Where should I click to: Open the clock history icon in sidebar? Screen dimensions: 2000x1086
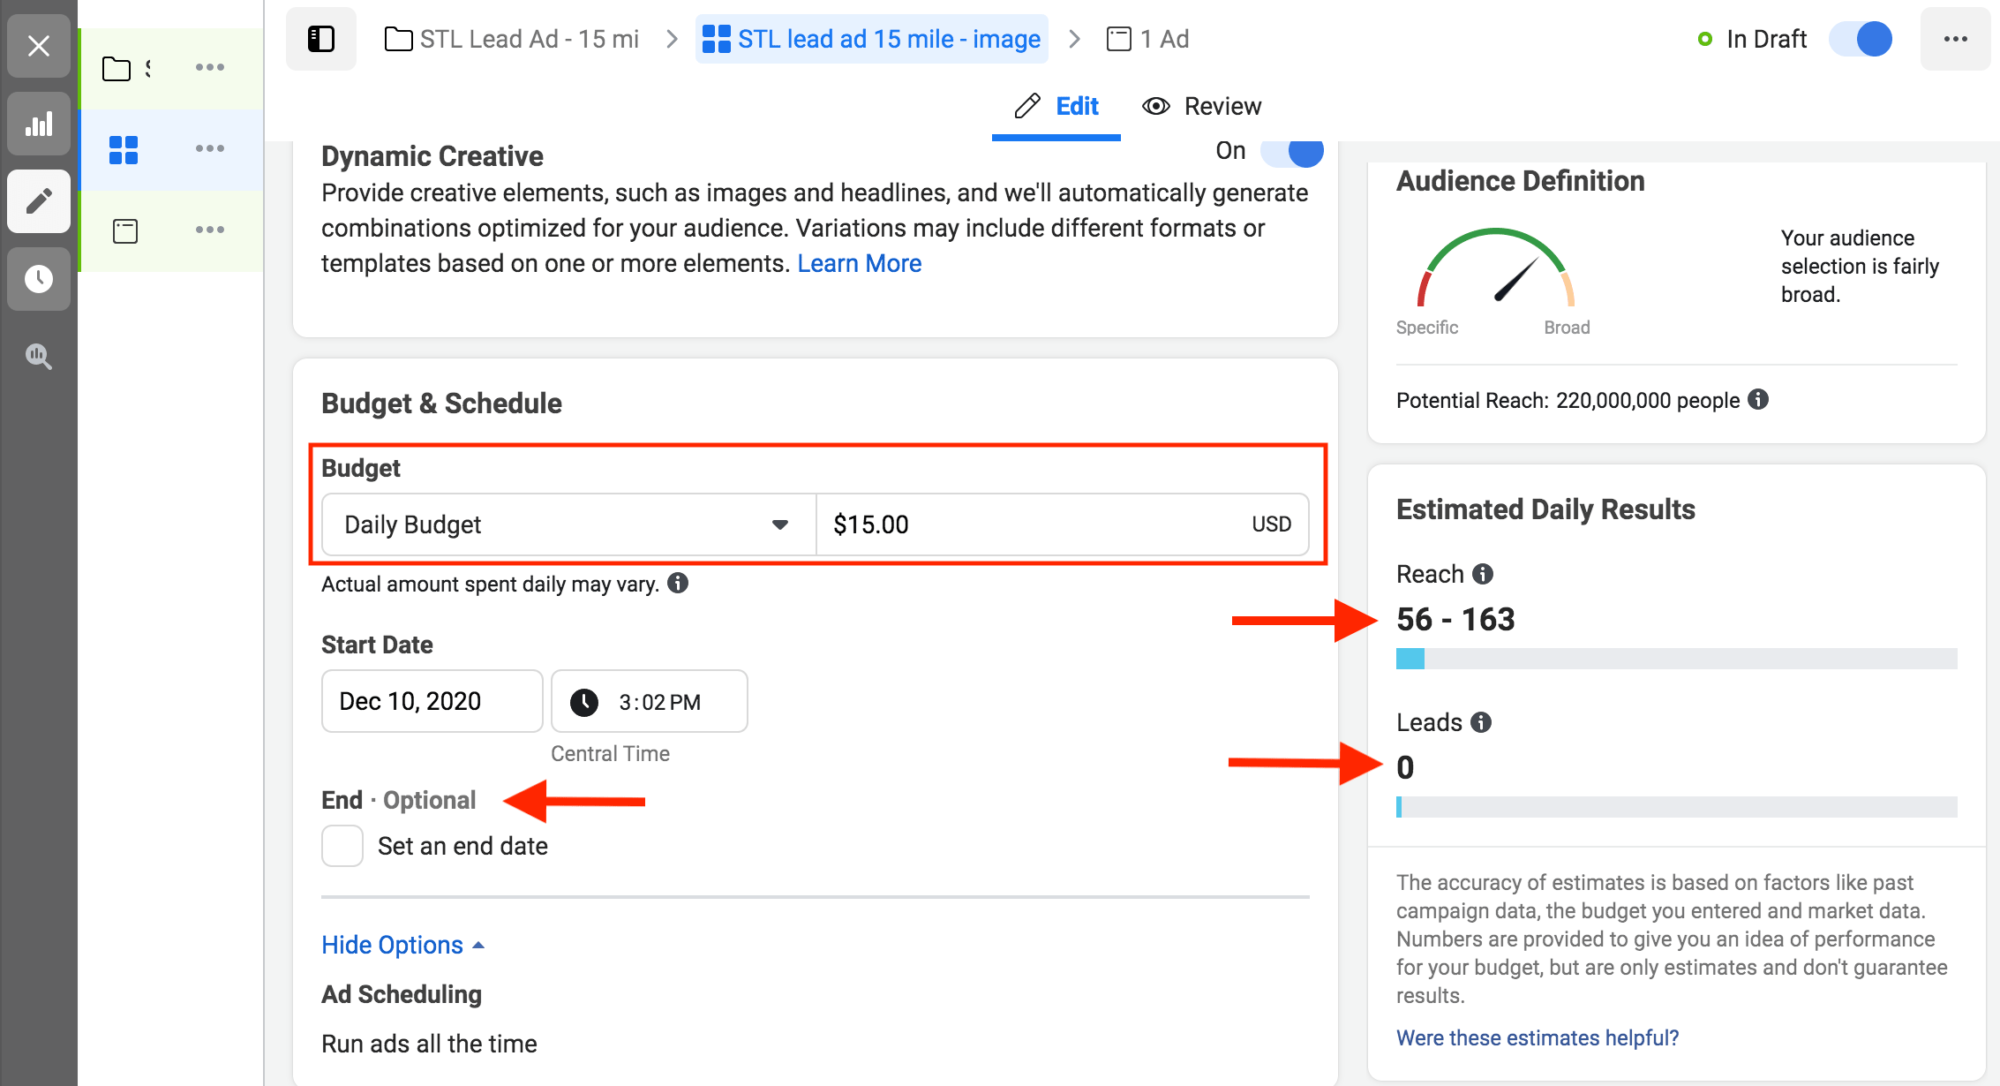(39, 278)
